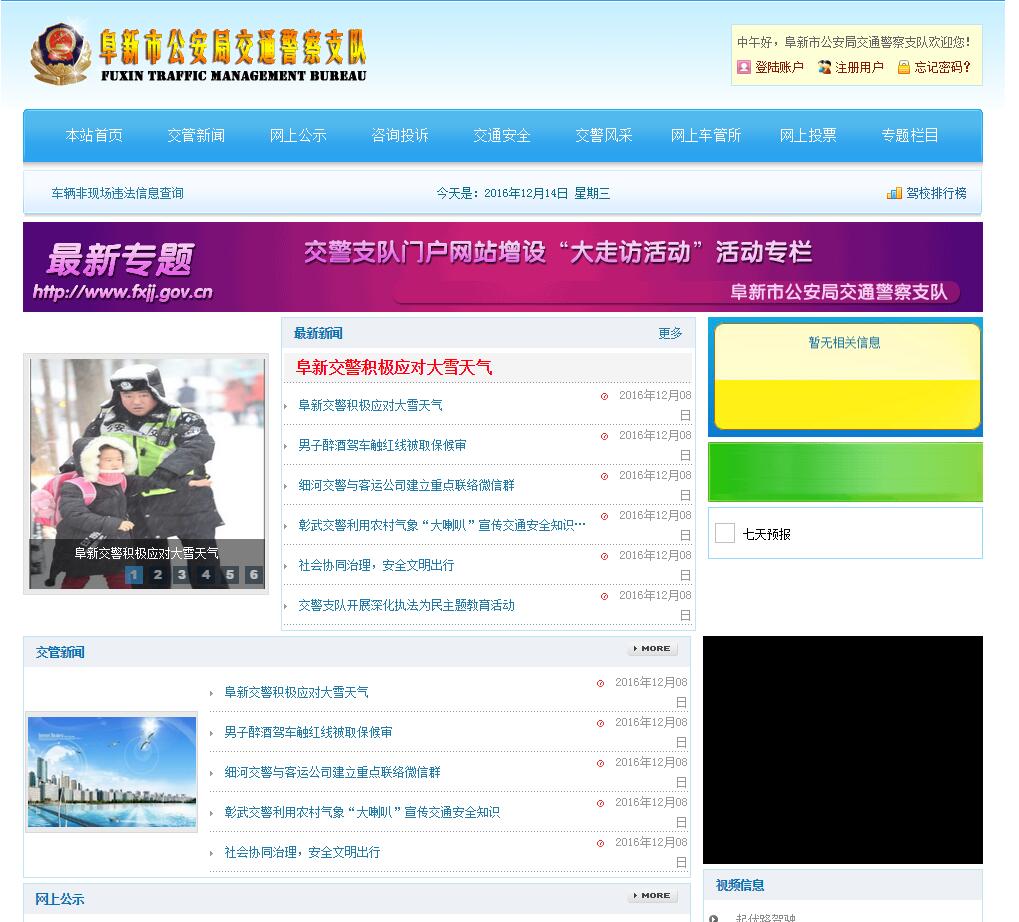Open 车辆非现场违法信息查询 link
Image resolution: width=1019 pixels, height=922 pixels.
(118, 193)
